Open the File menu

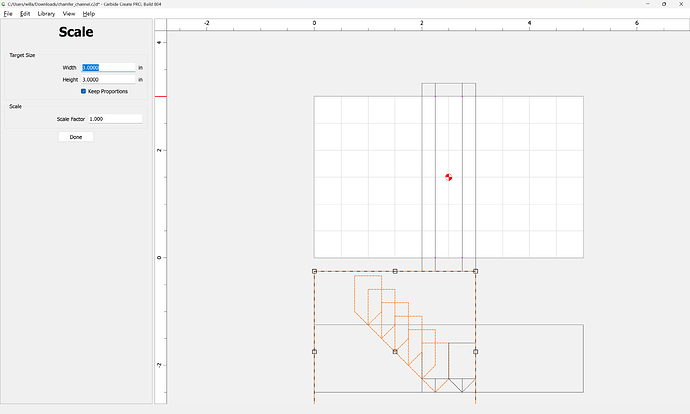pyautogui.click(x=8, y=14)
